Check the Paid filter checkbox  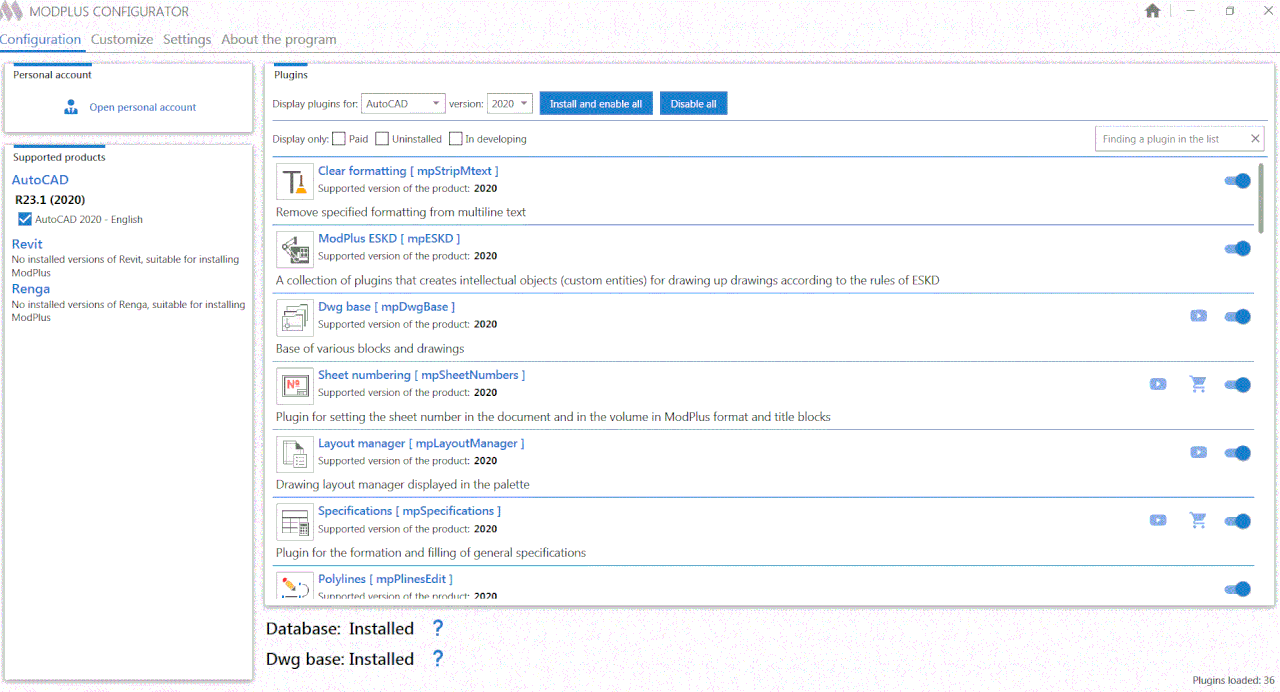[339, 139]
